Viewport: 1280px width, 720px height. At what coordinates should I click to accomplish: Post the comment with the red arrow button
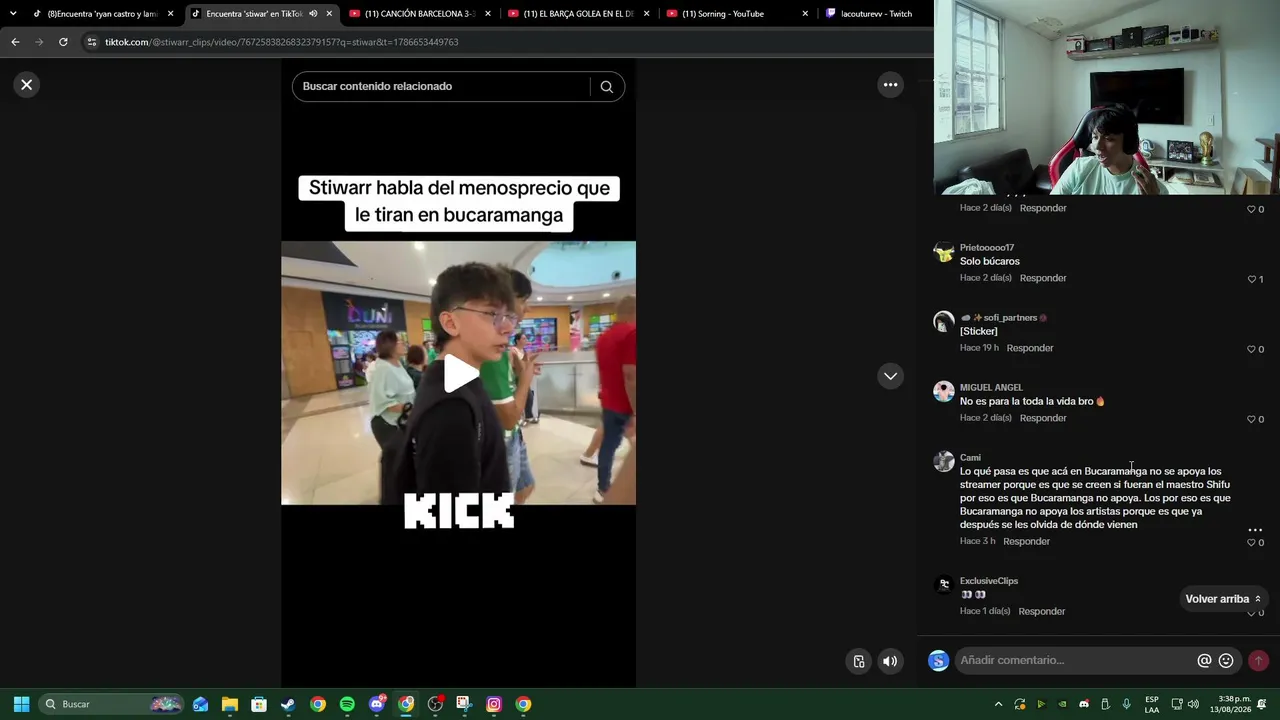(1258, 661)
